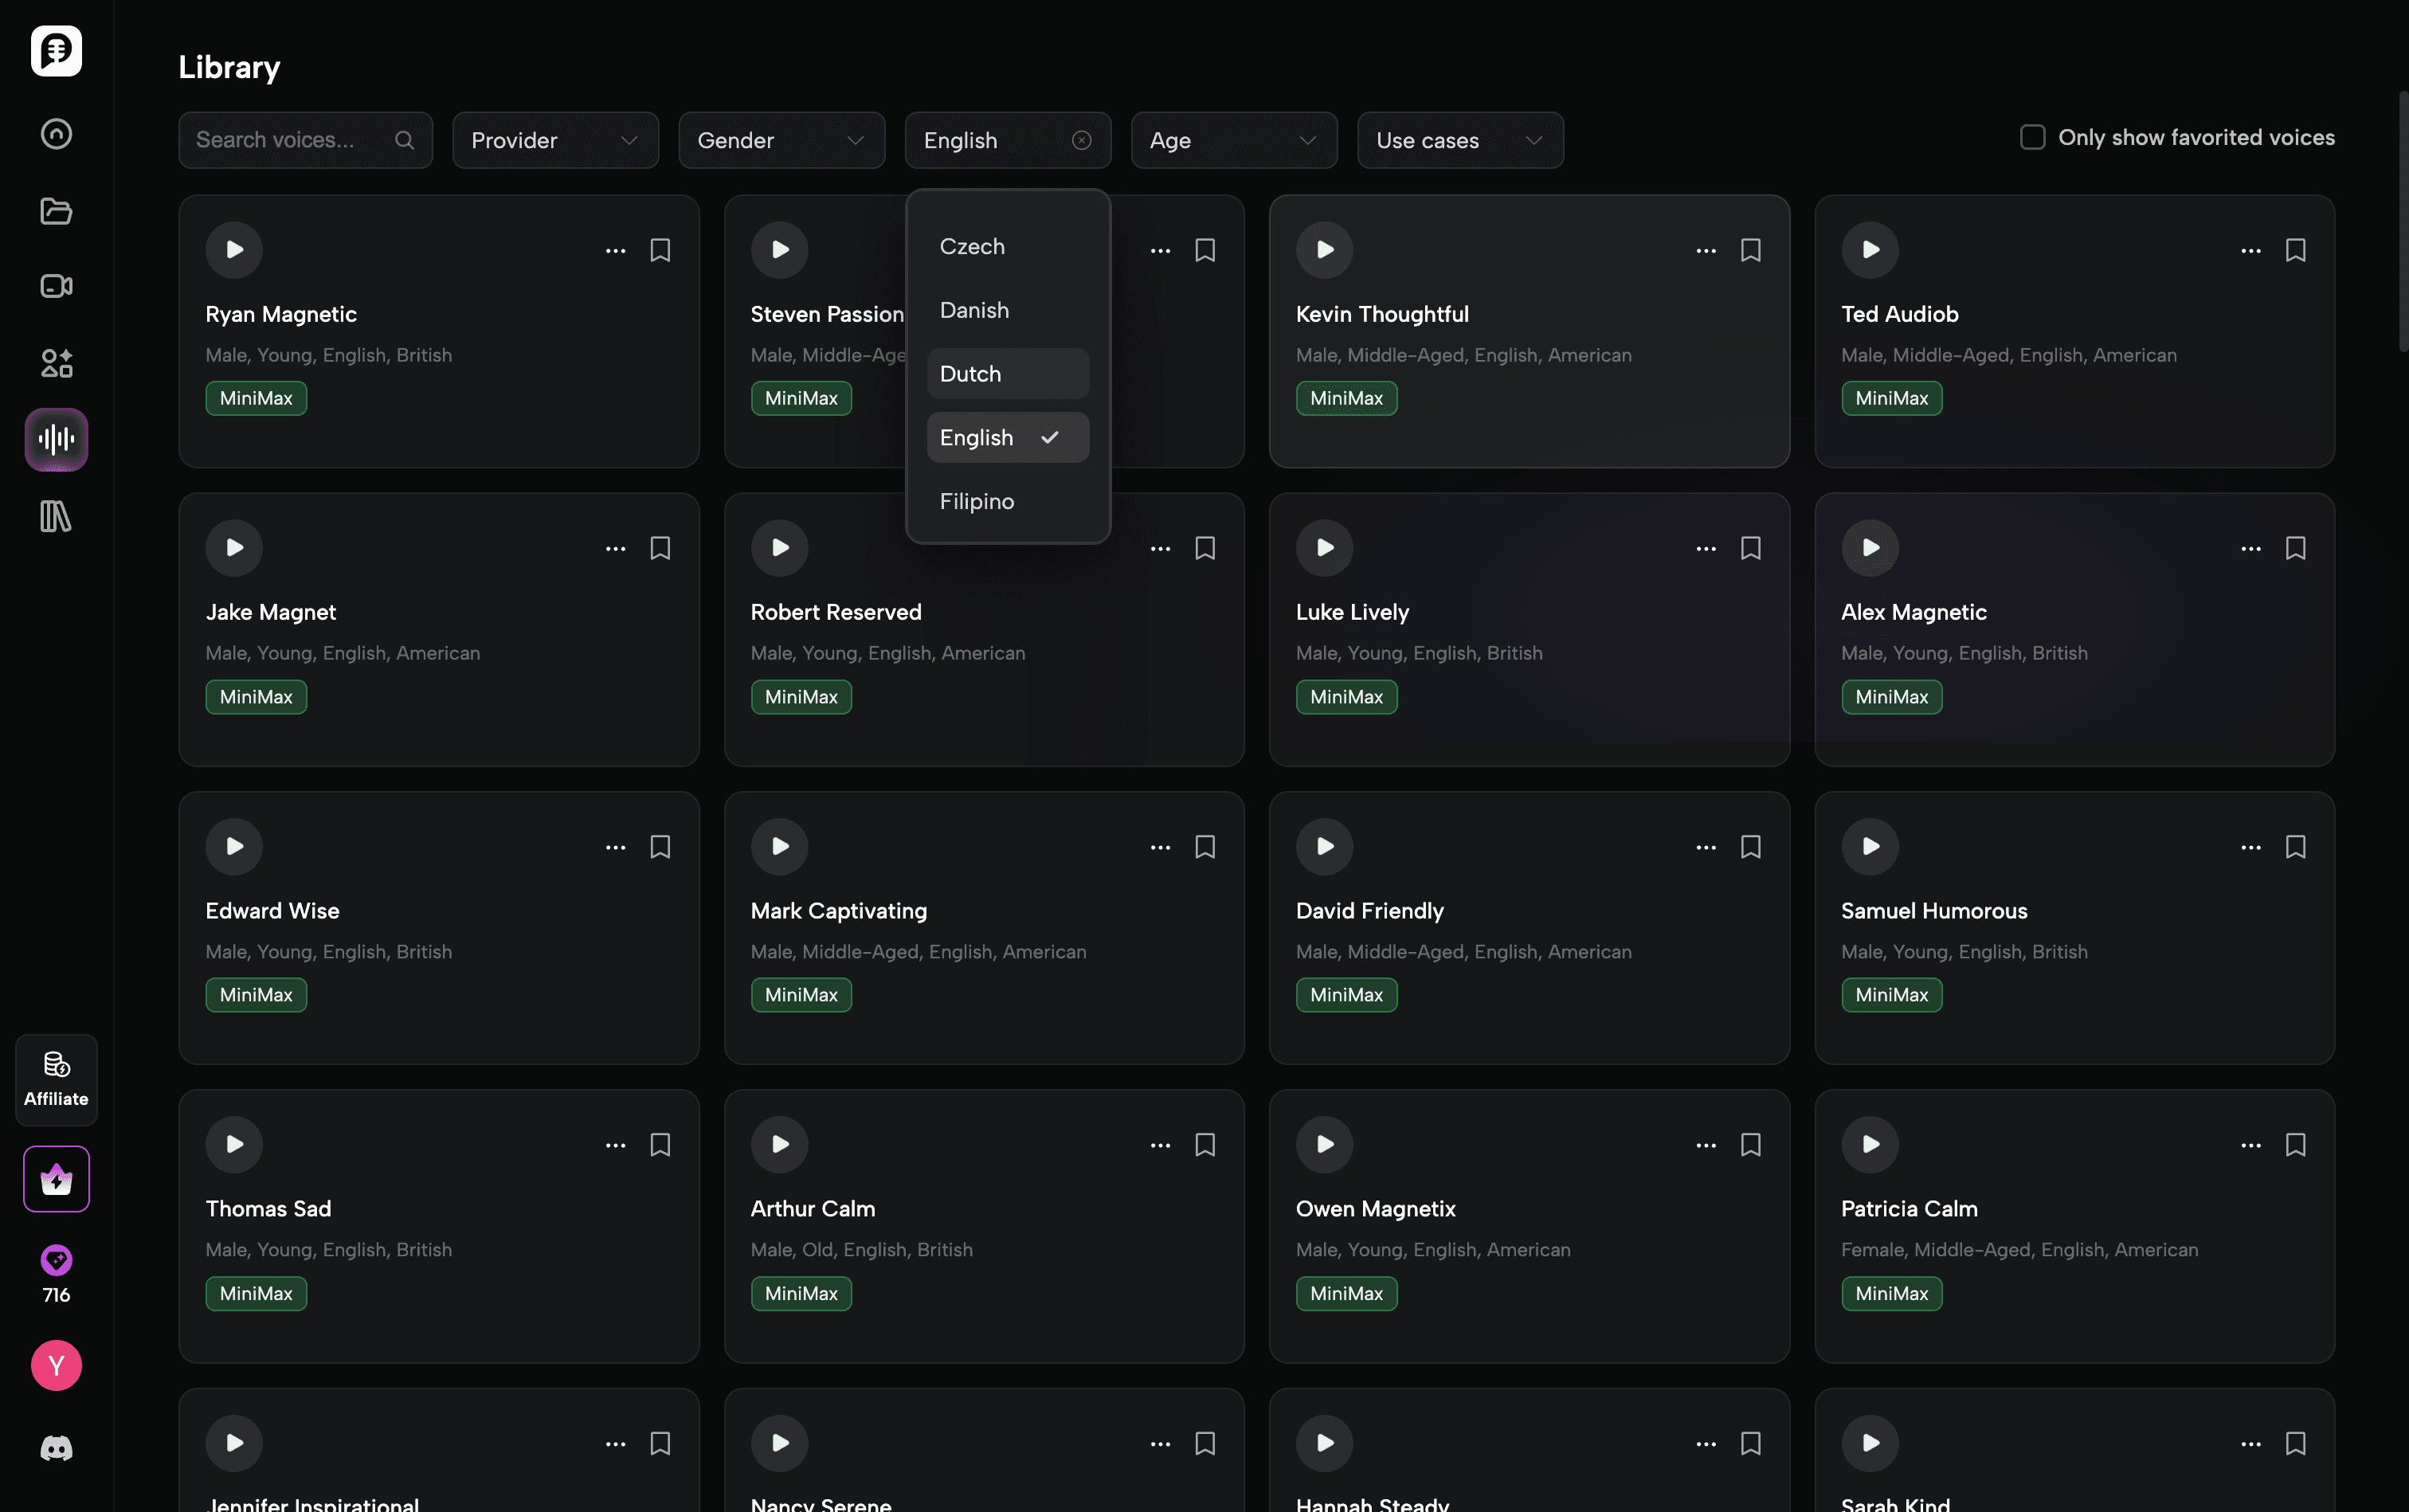Select the checked English language option
The width and height of the screenshot is (2409, 1512).
(1008, 438)
